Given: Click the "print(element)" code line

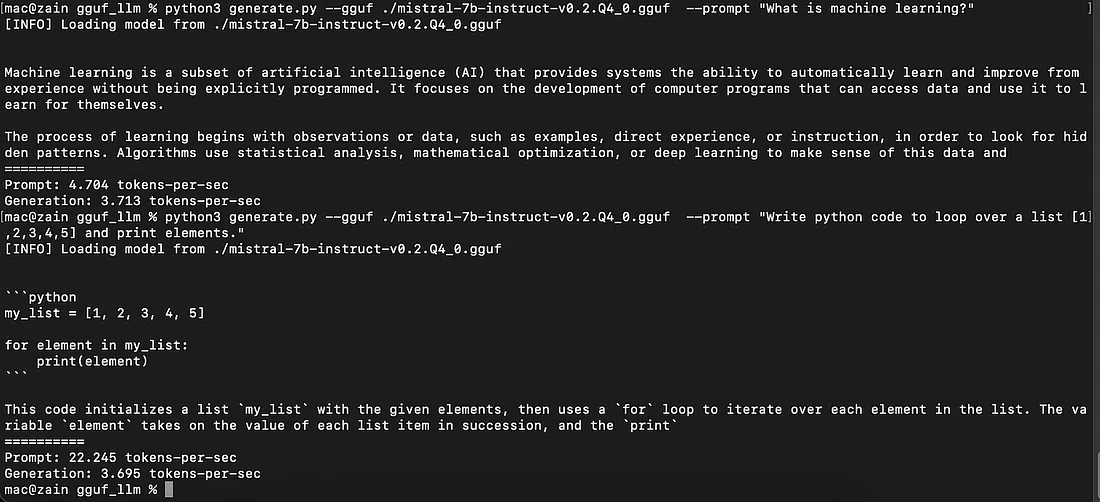Looking at the screenshot, I should tap(92, 361).
